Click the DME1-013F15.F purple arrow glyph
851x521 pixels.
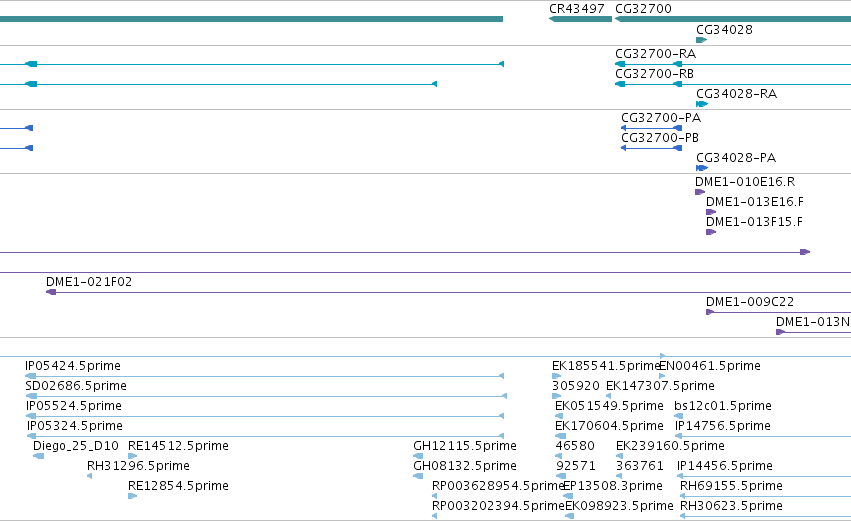711,232
